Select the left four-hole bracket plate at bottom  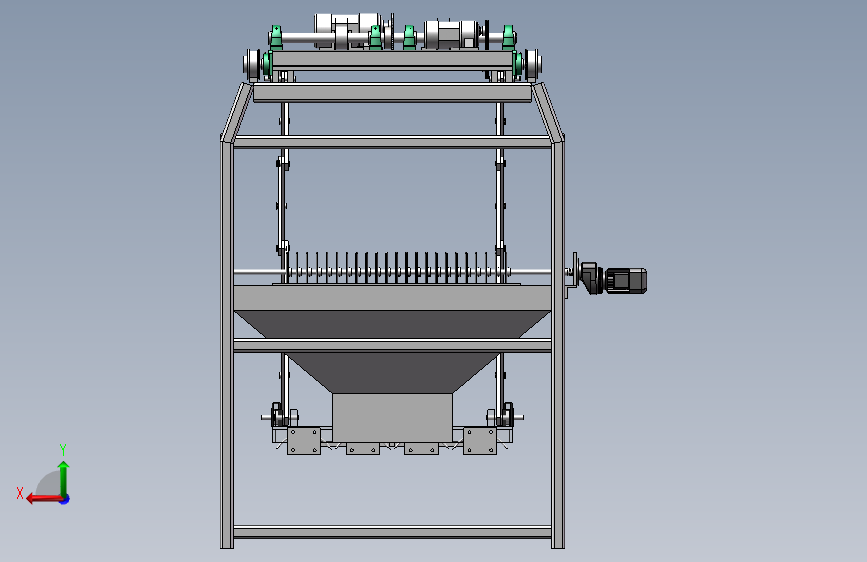tap(304, 441)
